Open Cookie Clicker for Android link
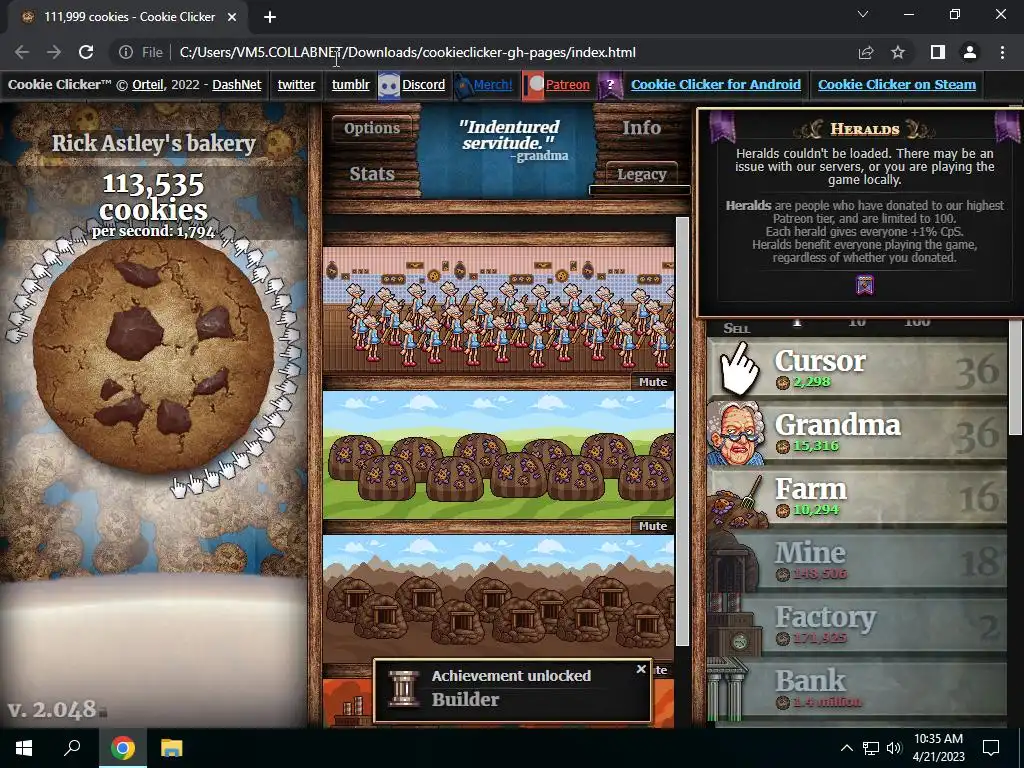The image size is (1024, 768). pyautogui.click(x=716, y=84)
